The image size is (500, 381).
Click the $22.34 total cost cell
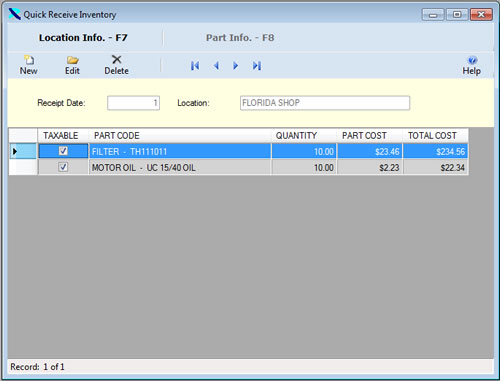tap(436, 167)
